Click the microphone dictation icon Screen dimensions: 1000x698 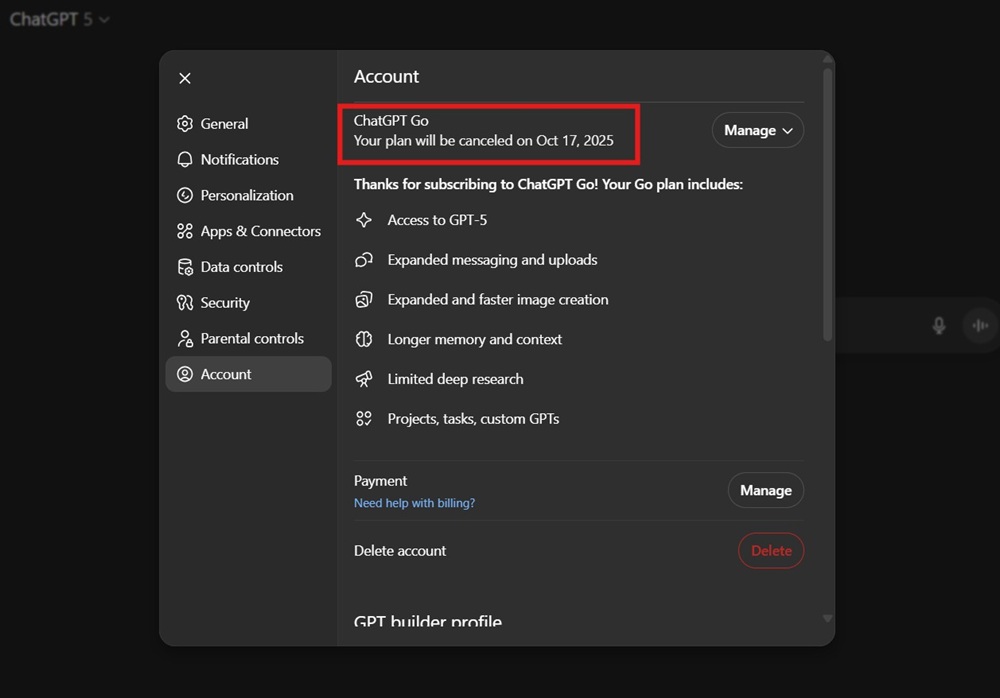pyautogui.click(x=938, y=326)
